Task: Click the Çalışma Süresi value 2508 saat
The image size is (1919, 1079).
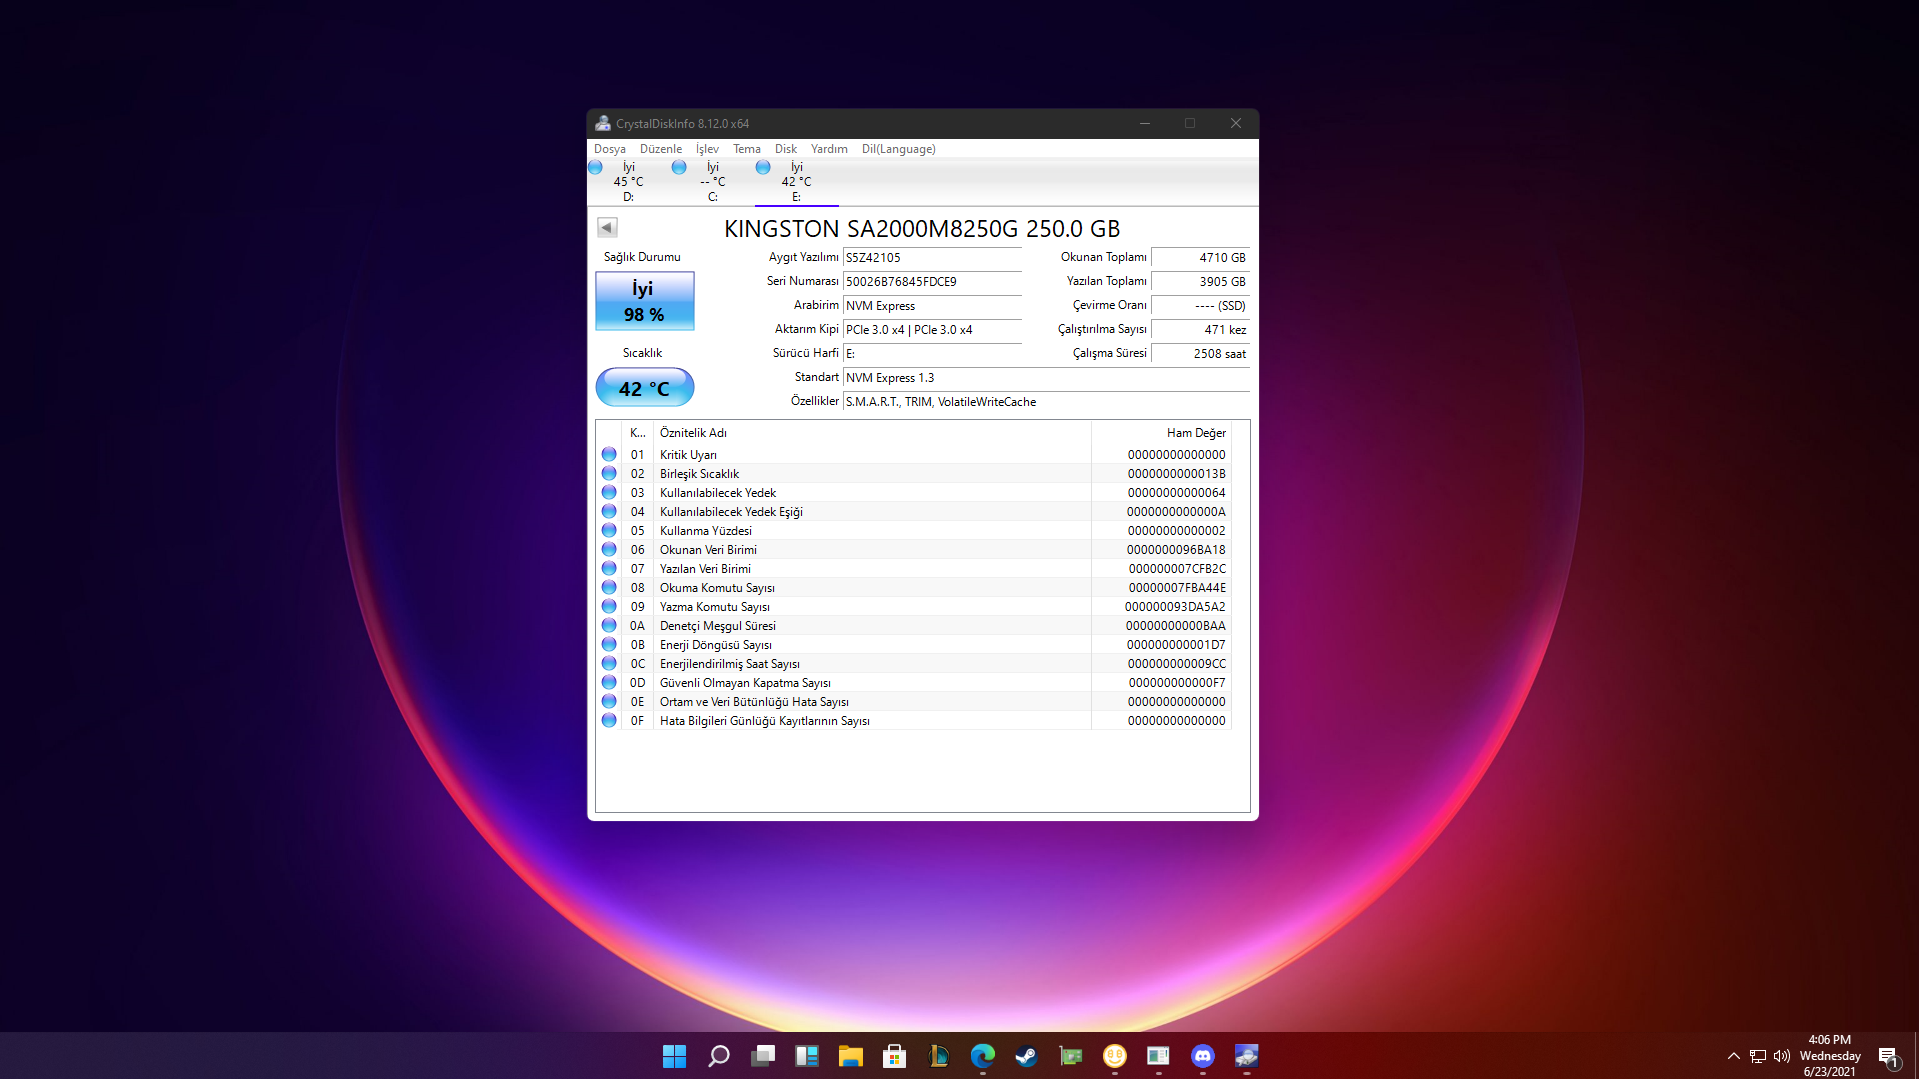Action: [x=1200, y=354]
